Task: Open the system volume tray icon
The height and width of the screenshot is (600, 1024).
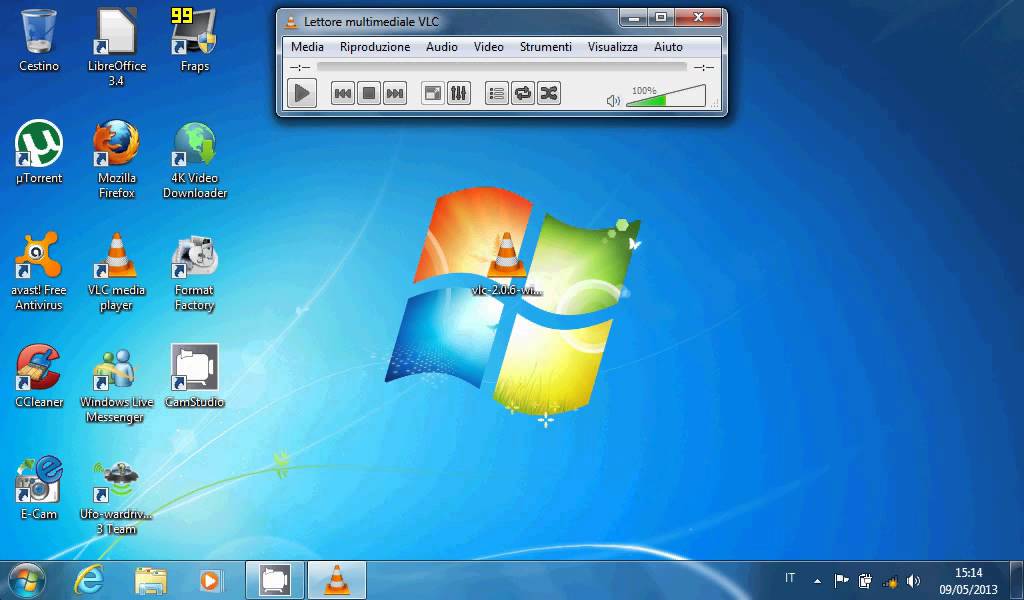Action: coord(913,580)
